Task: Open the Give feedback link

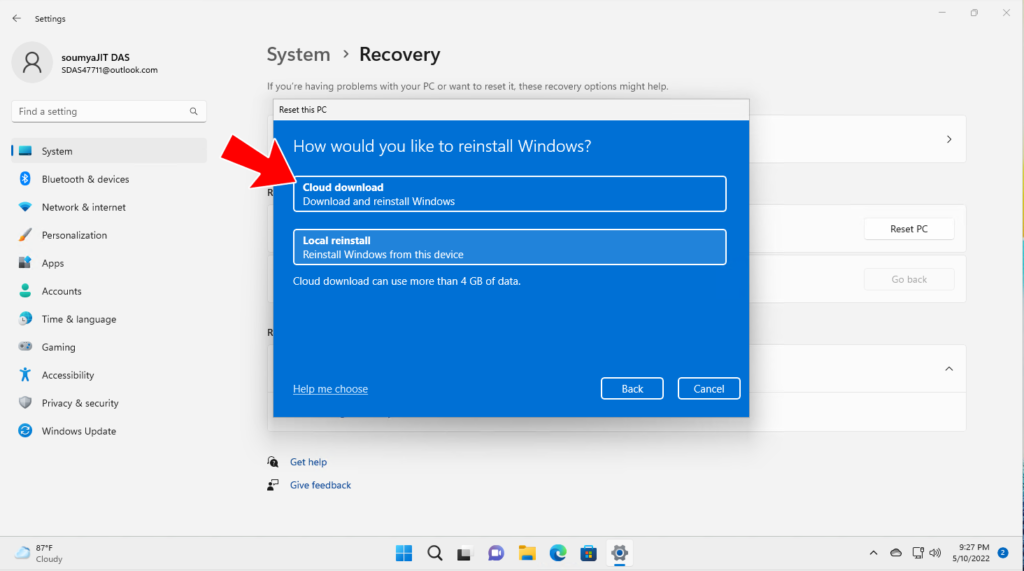Action: pos(321,485)
